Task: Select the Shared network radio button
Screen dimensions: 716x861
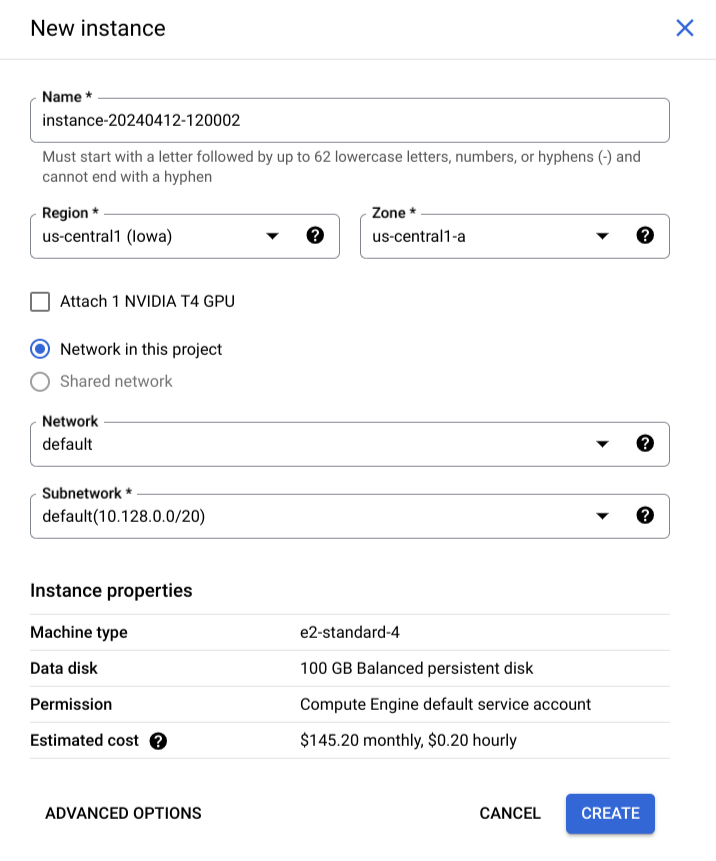Action: tap(38, 381)
